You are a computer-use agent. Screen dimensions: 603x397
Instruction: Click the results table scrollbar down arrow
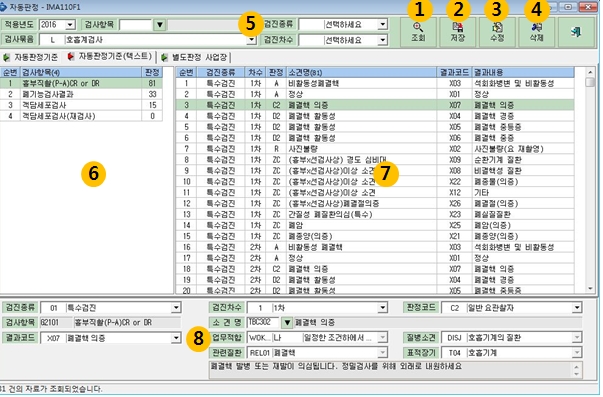(x=590, y=289)
